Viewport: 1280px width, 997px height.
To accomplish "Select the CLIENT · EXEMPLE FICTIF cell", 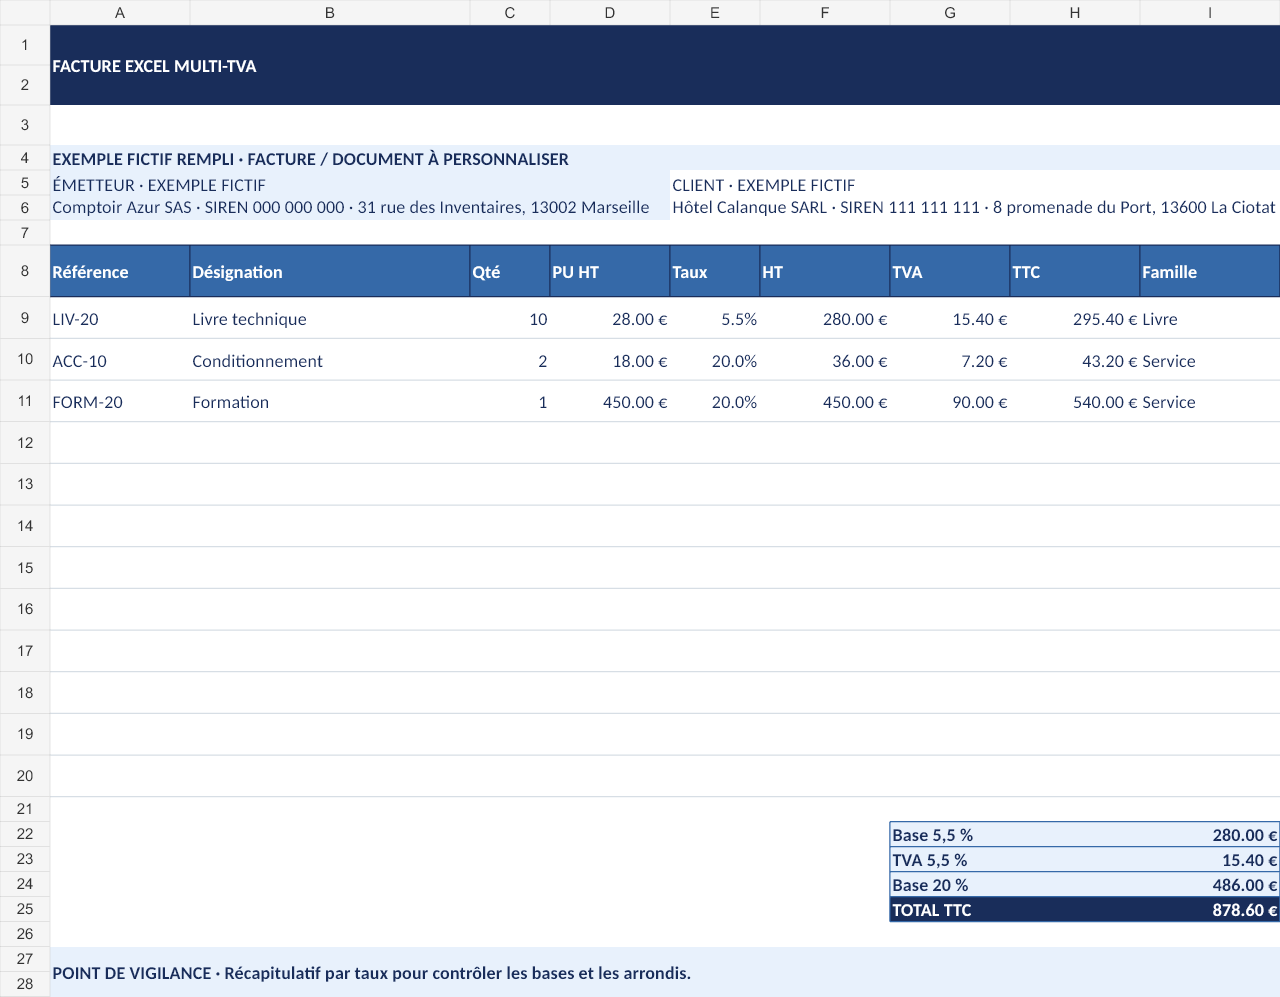I will click(975, 185).
